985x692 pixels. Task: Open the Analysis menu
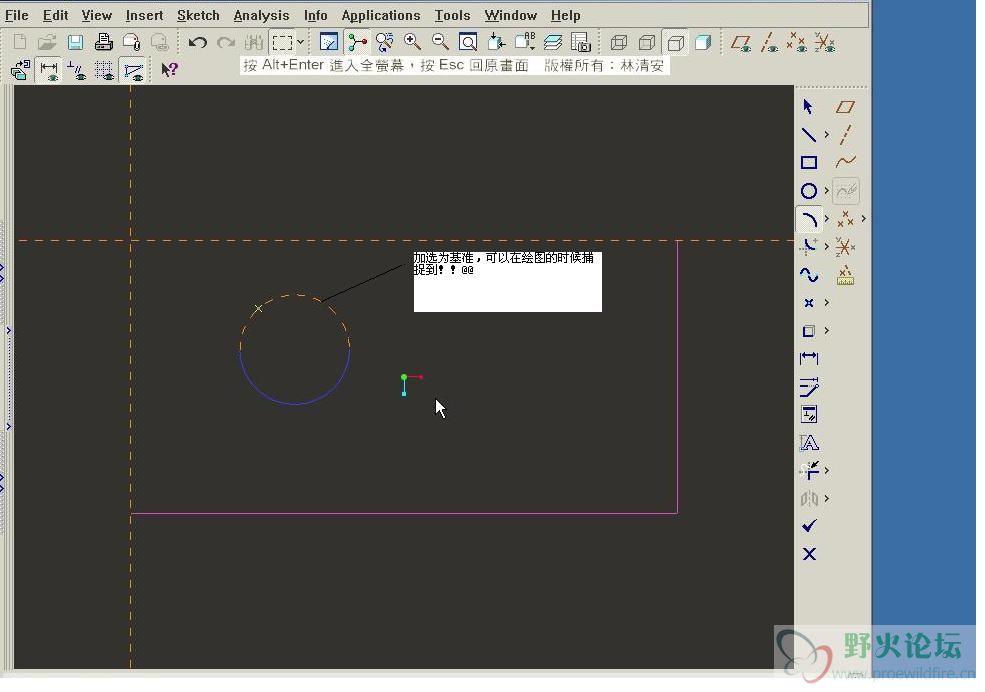coord(261,15)
